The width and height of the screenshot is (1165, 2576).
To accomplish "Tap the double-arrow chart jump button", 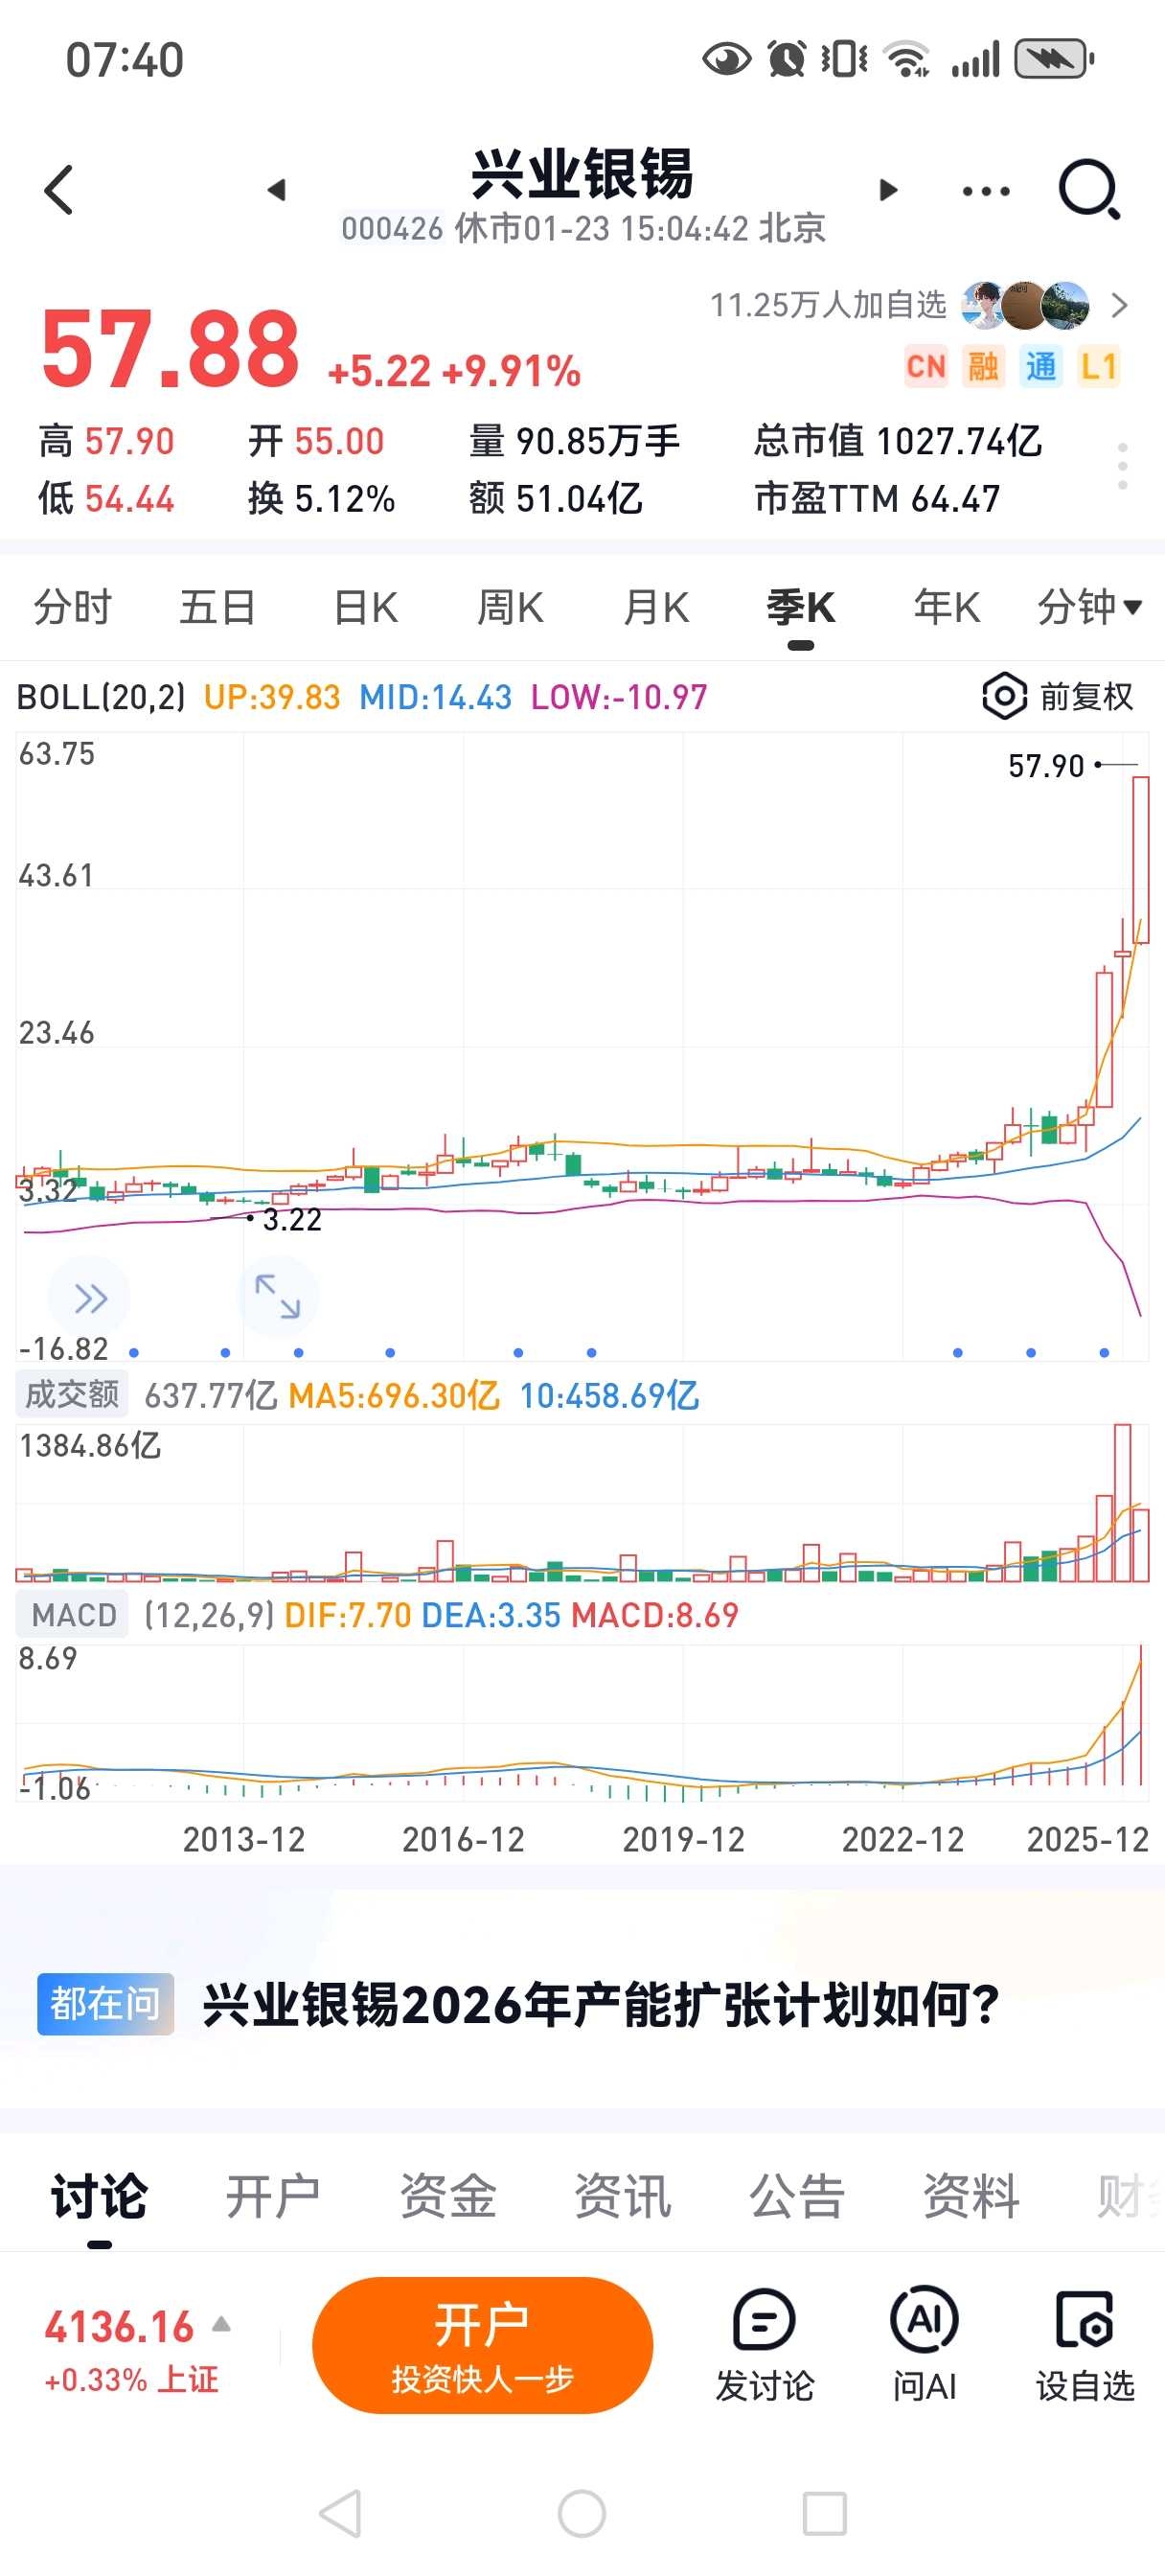I will point(90,1298).
